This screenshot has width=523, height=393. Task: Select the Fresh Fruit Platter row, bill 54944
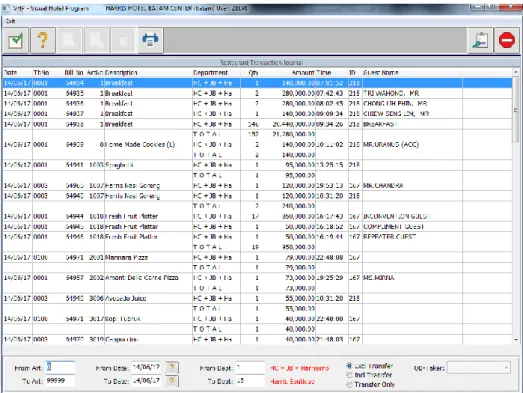point(257,216)
